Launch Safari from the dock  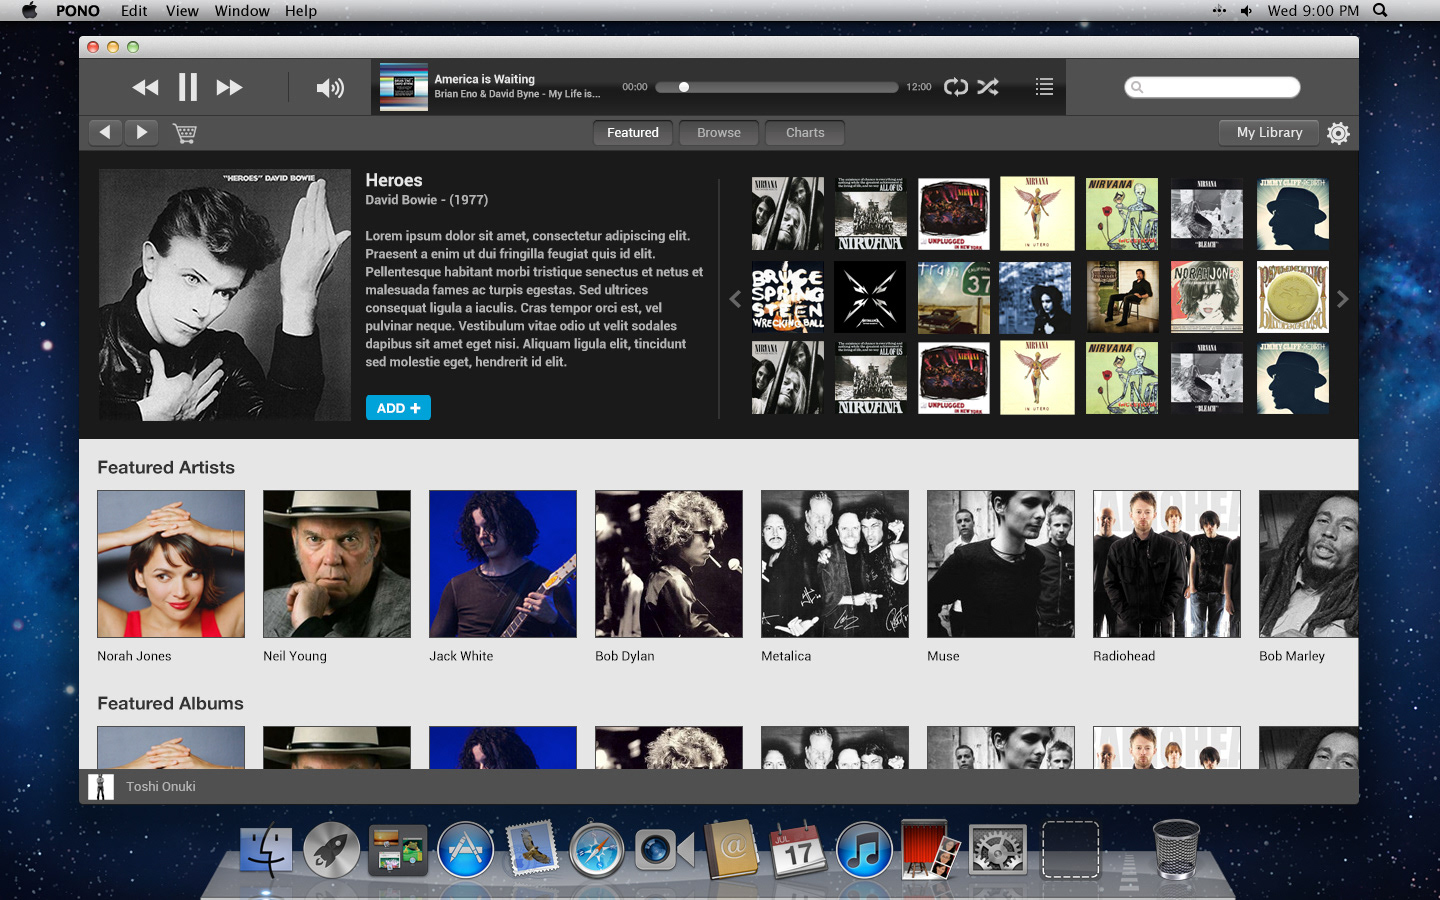click(597, 851)
